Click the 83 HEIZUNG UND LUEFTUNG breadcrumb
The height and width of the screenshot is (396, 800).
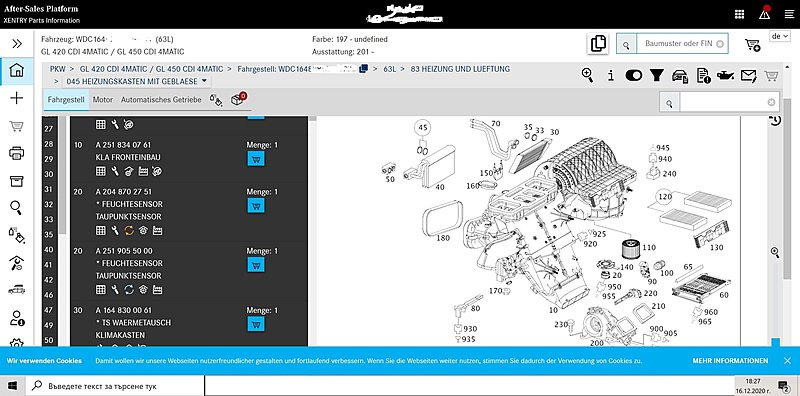(x=460, y=69)
